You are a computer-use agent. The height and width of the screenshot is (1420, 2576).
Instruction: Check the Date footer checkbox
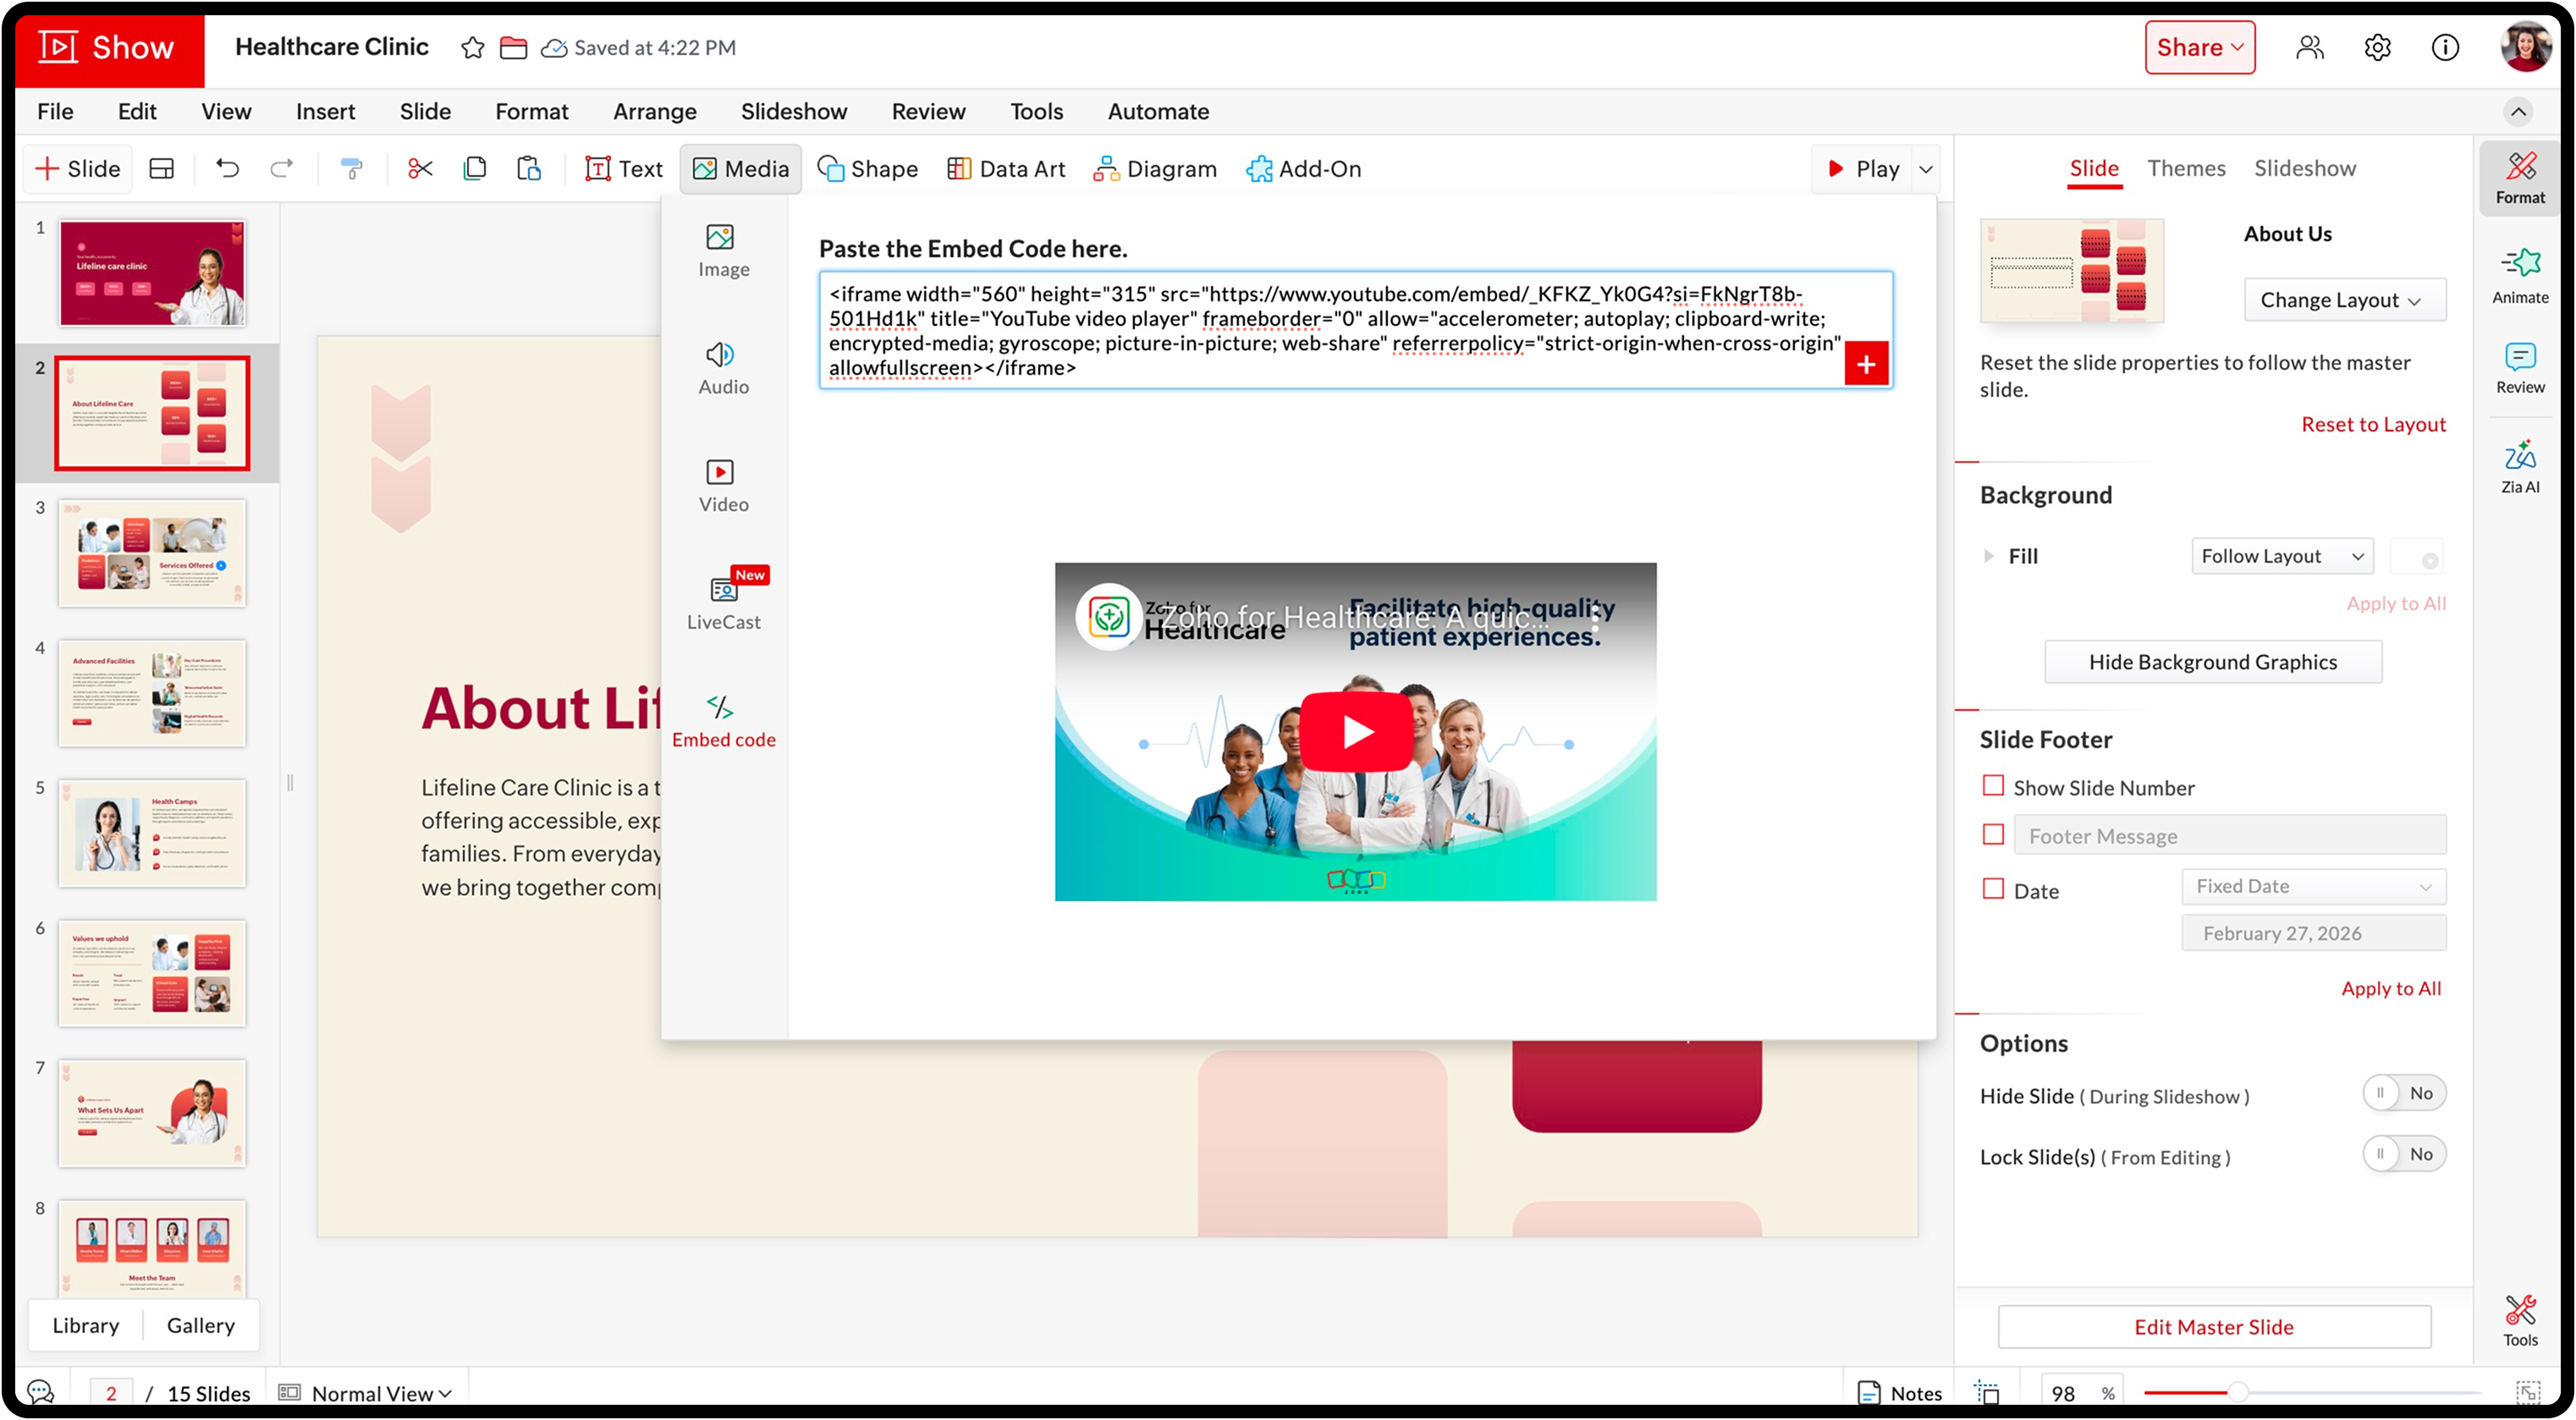tap(1993, 889)
